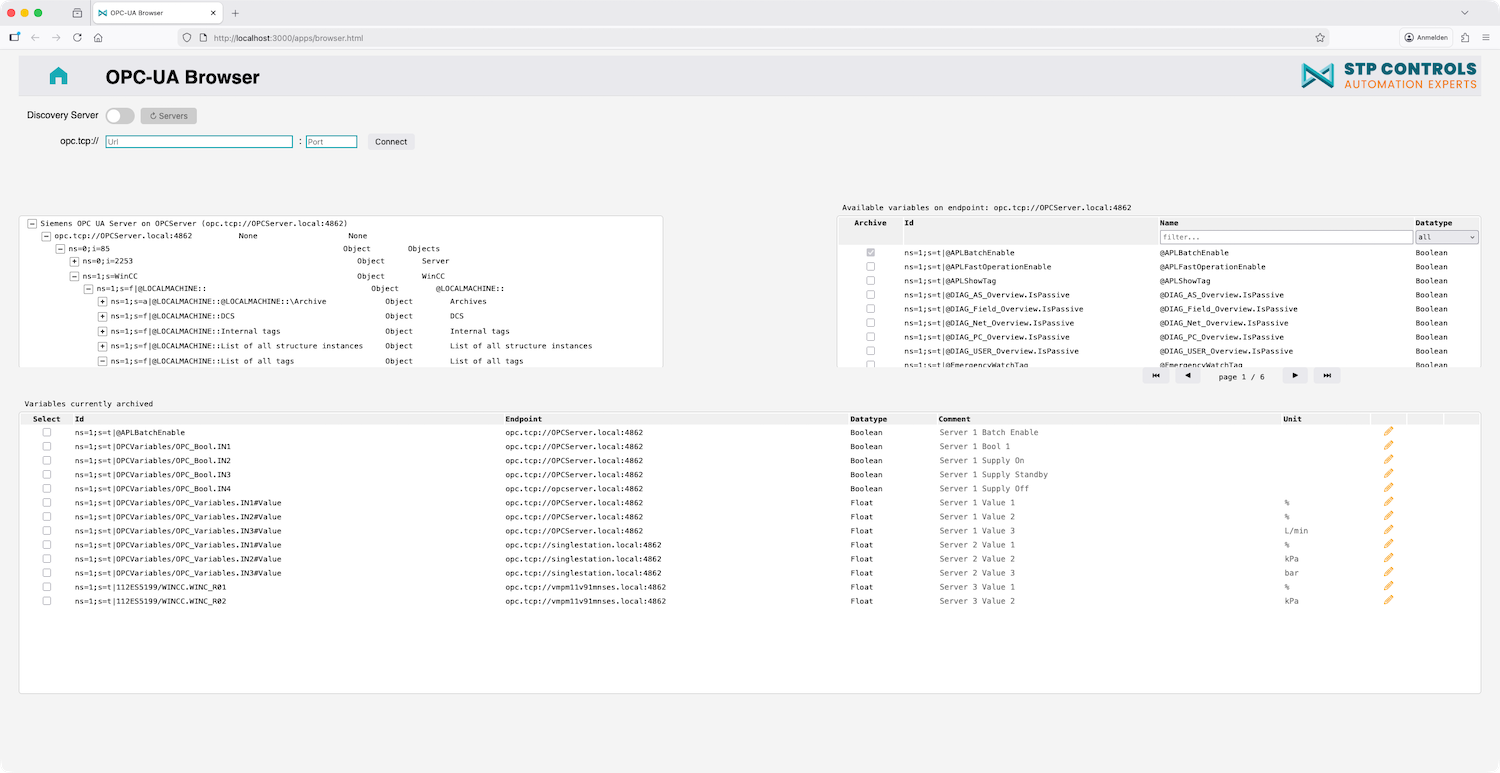Image resolution: width=1500 pixels, height=773 pixels.
Task: Click the Anmelden menu item
Action: [1424, 37]
